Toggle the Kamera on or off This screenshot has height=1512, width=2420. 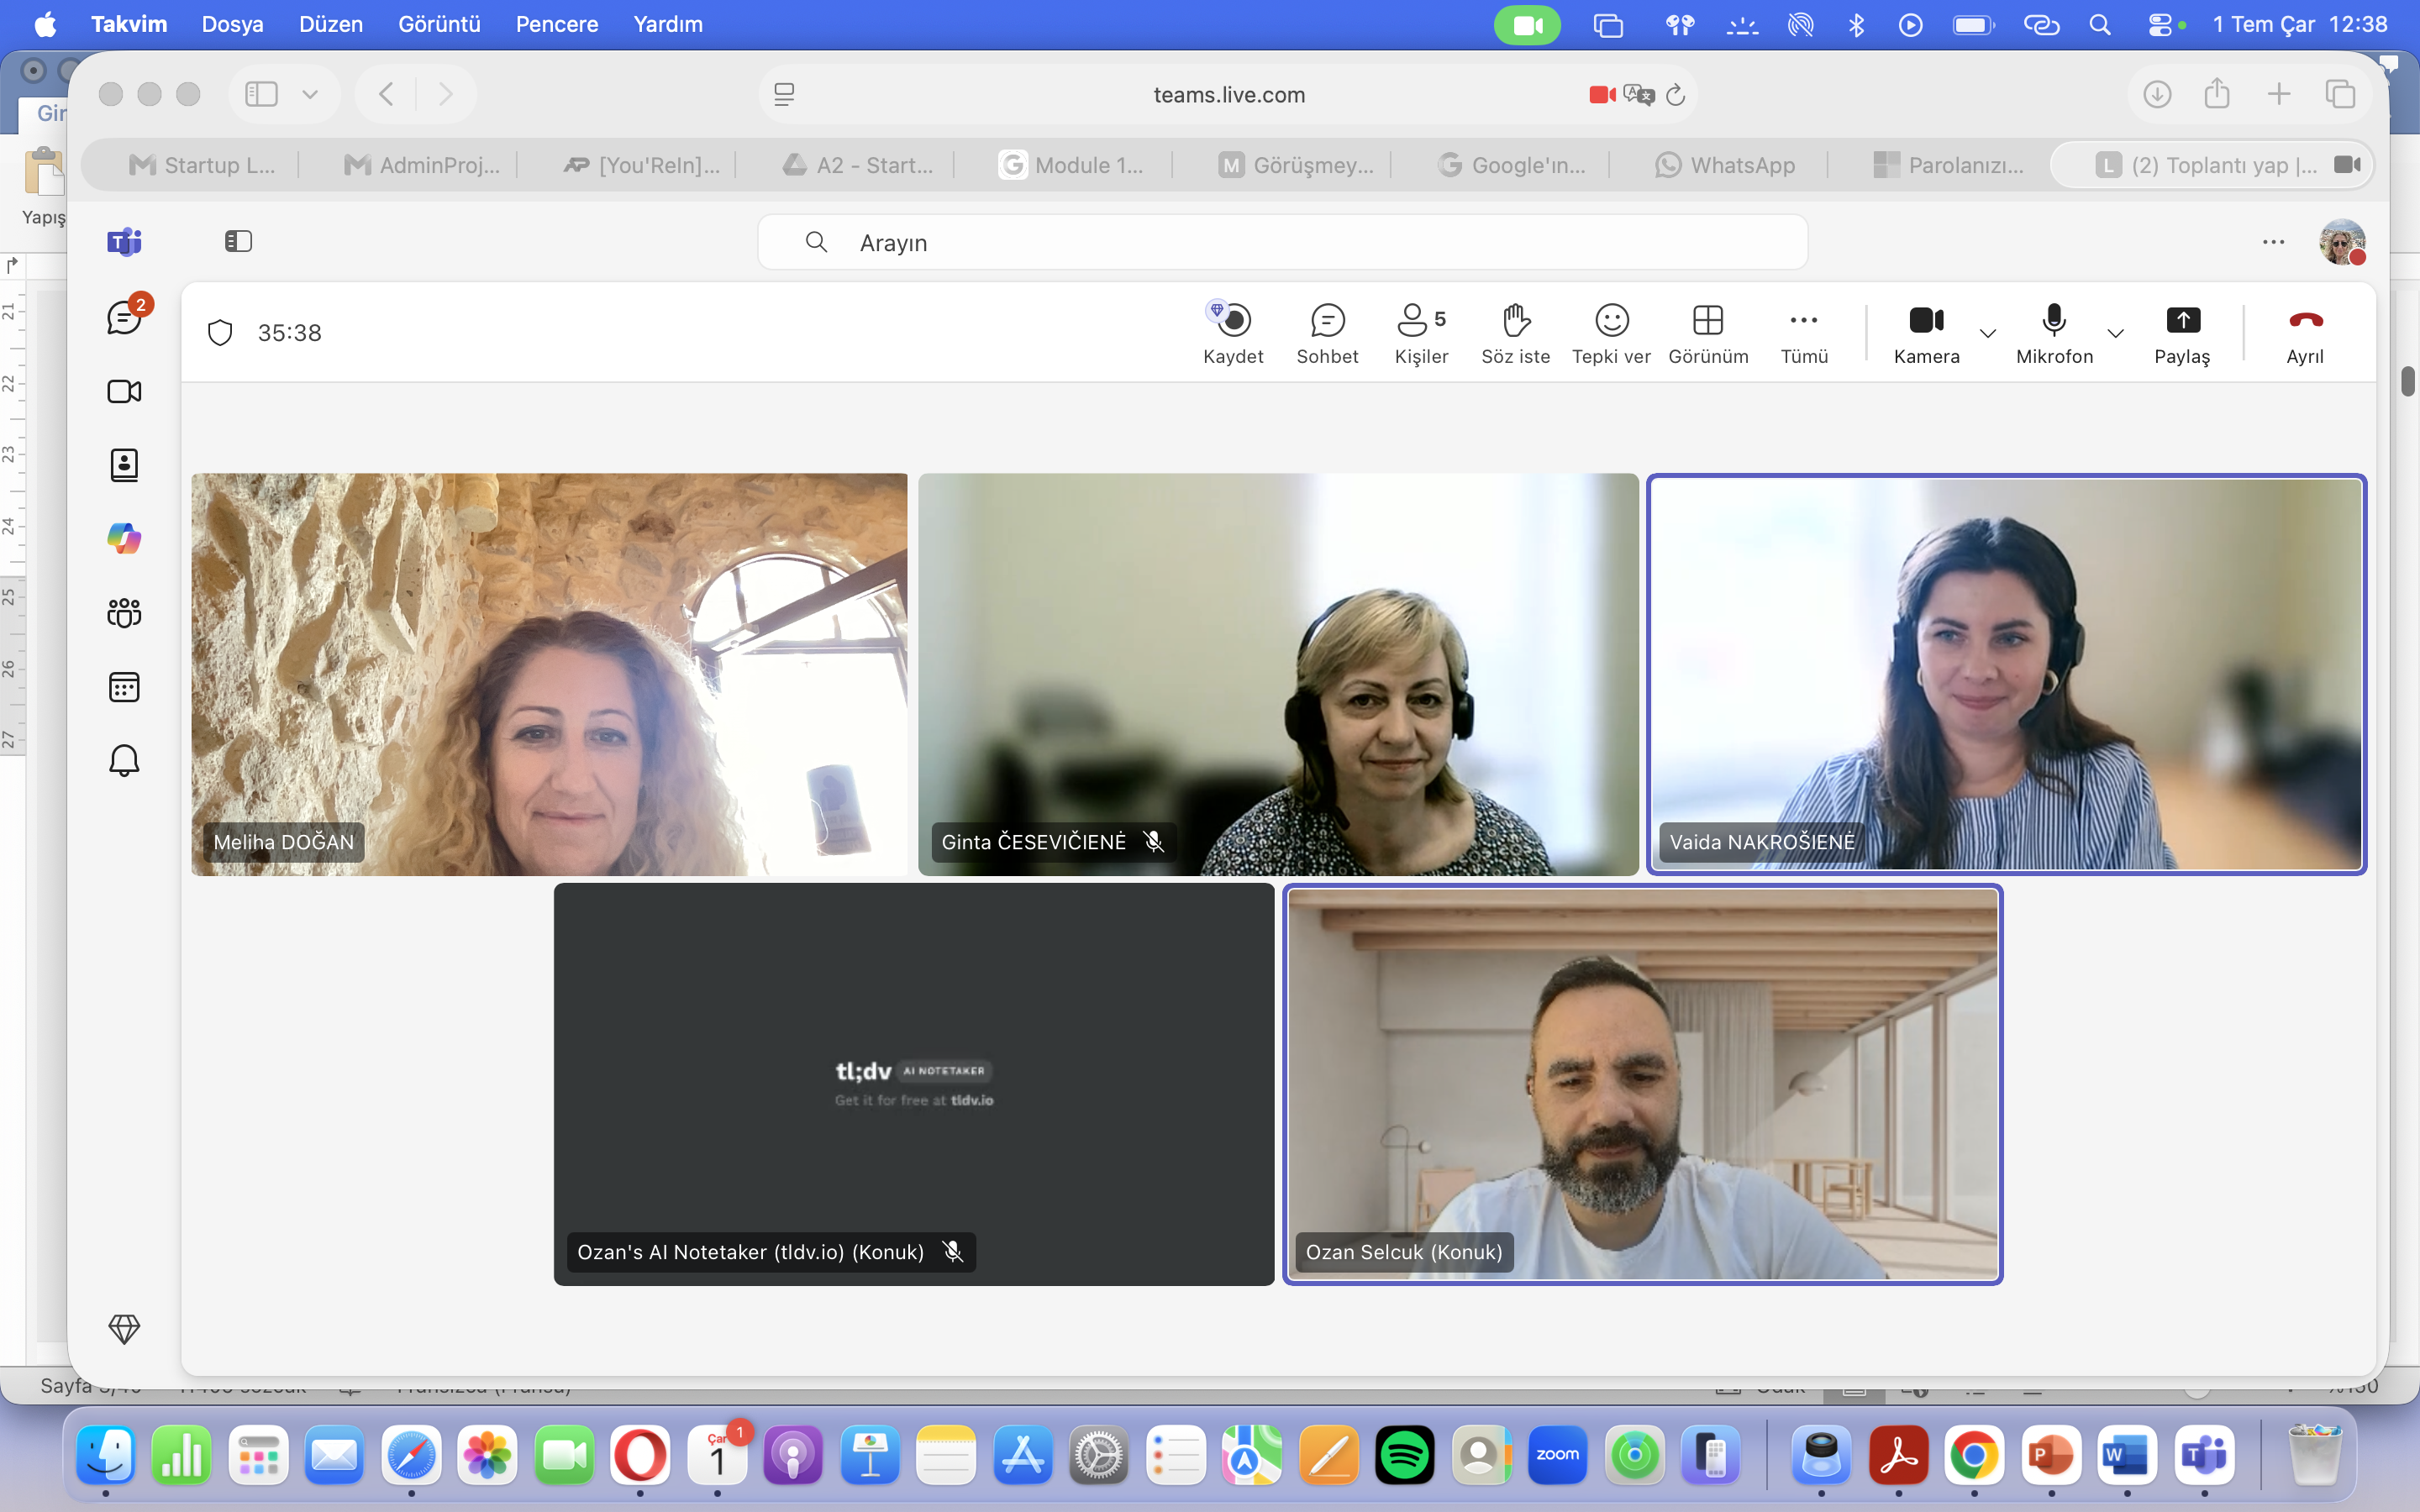click(x=1926, y=333)
